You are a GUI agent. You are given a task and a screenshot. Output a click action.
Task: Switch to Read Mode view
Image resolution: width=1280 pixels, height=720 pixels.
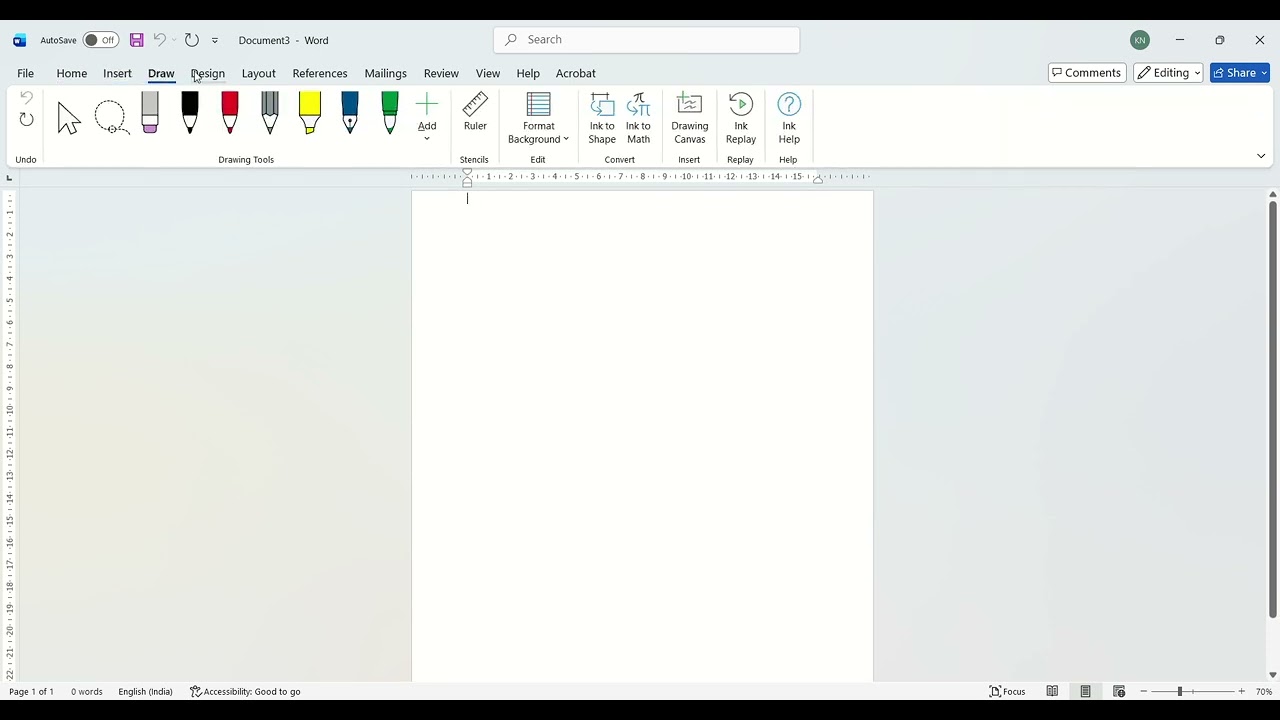click(x=1052, y=691)
